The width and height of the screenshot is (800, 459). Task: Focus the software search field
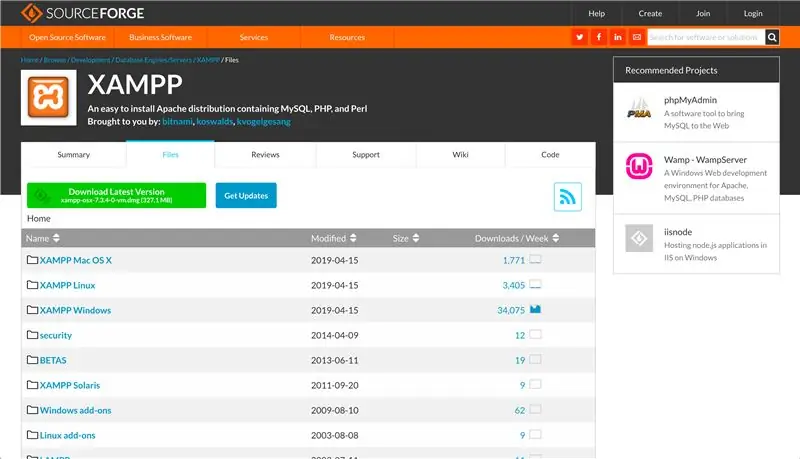(706, 37)
